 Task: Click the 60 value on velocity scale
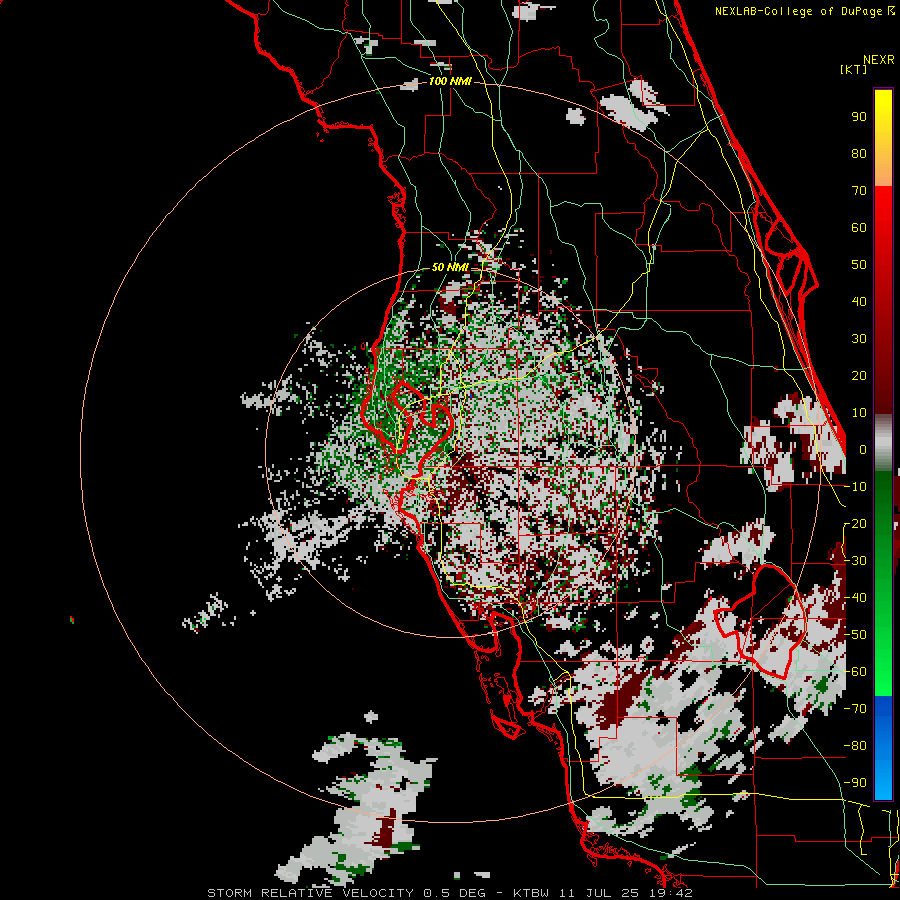click(859, 228)
